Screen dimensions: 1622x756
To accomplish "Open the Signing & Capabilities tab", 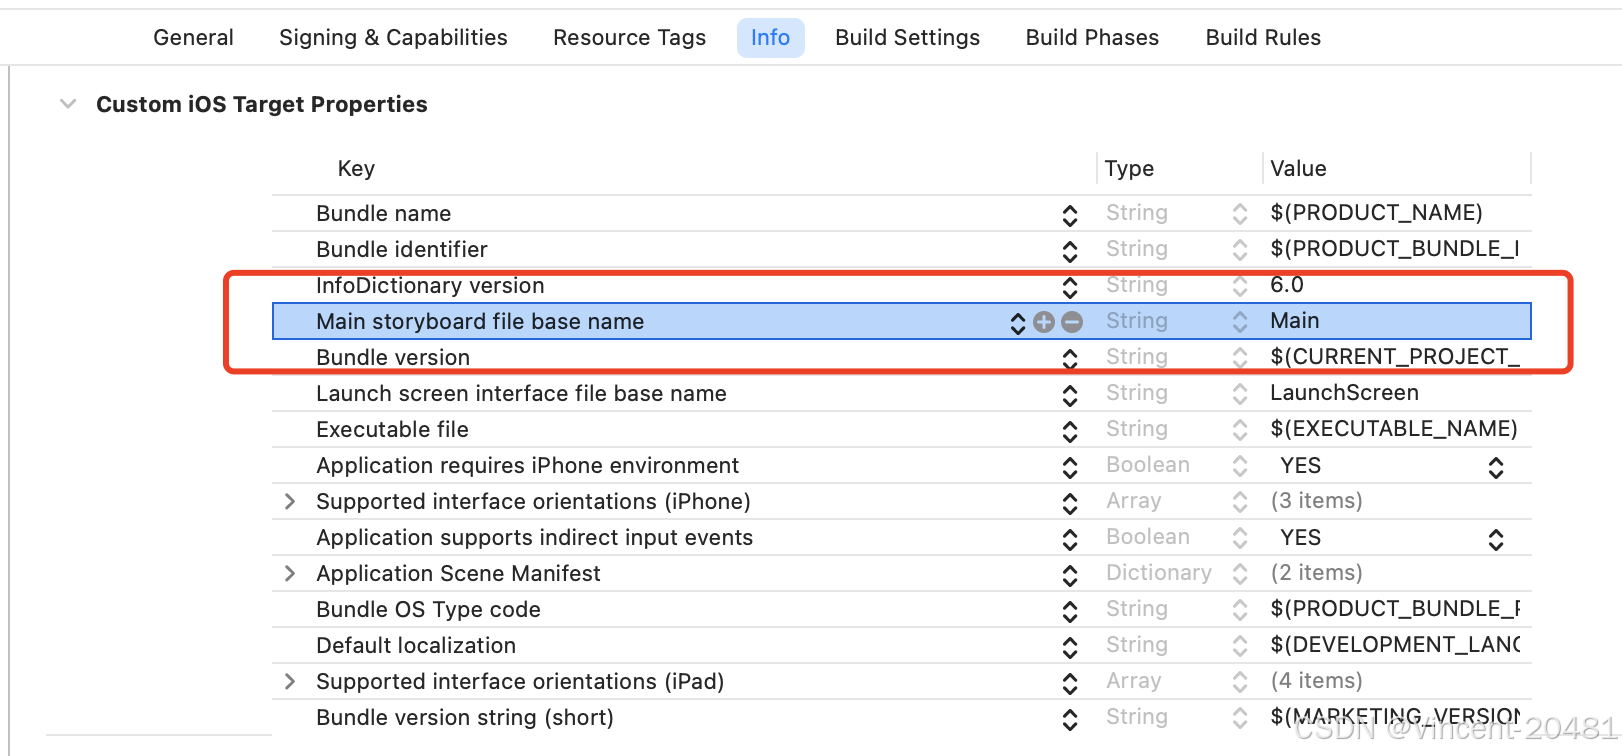I will coord(392,37).
